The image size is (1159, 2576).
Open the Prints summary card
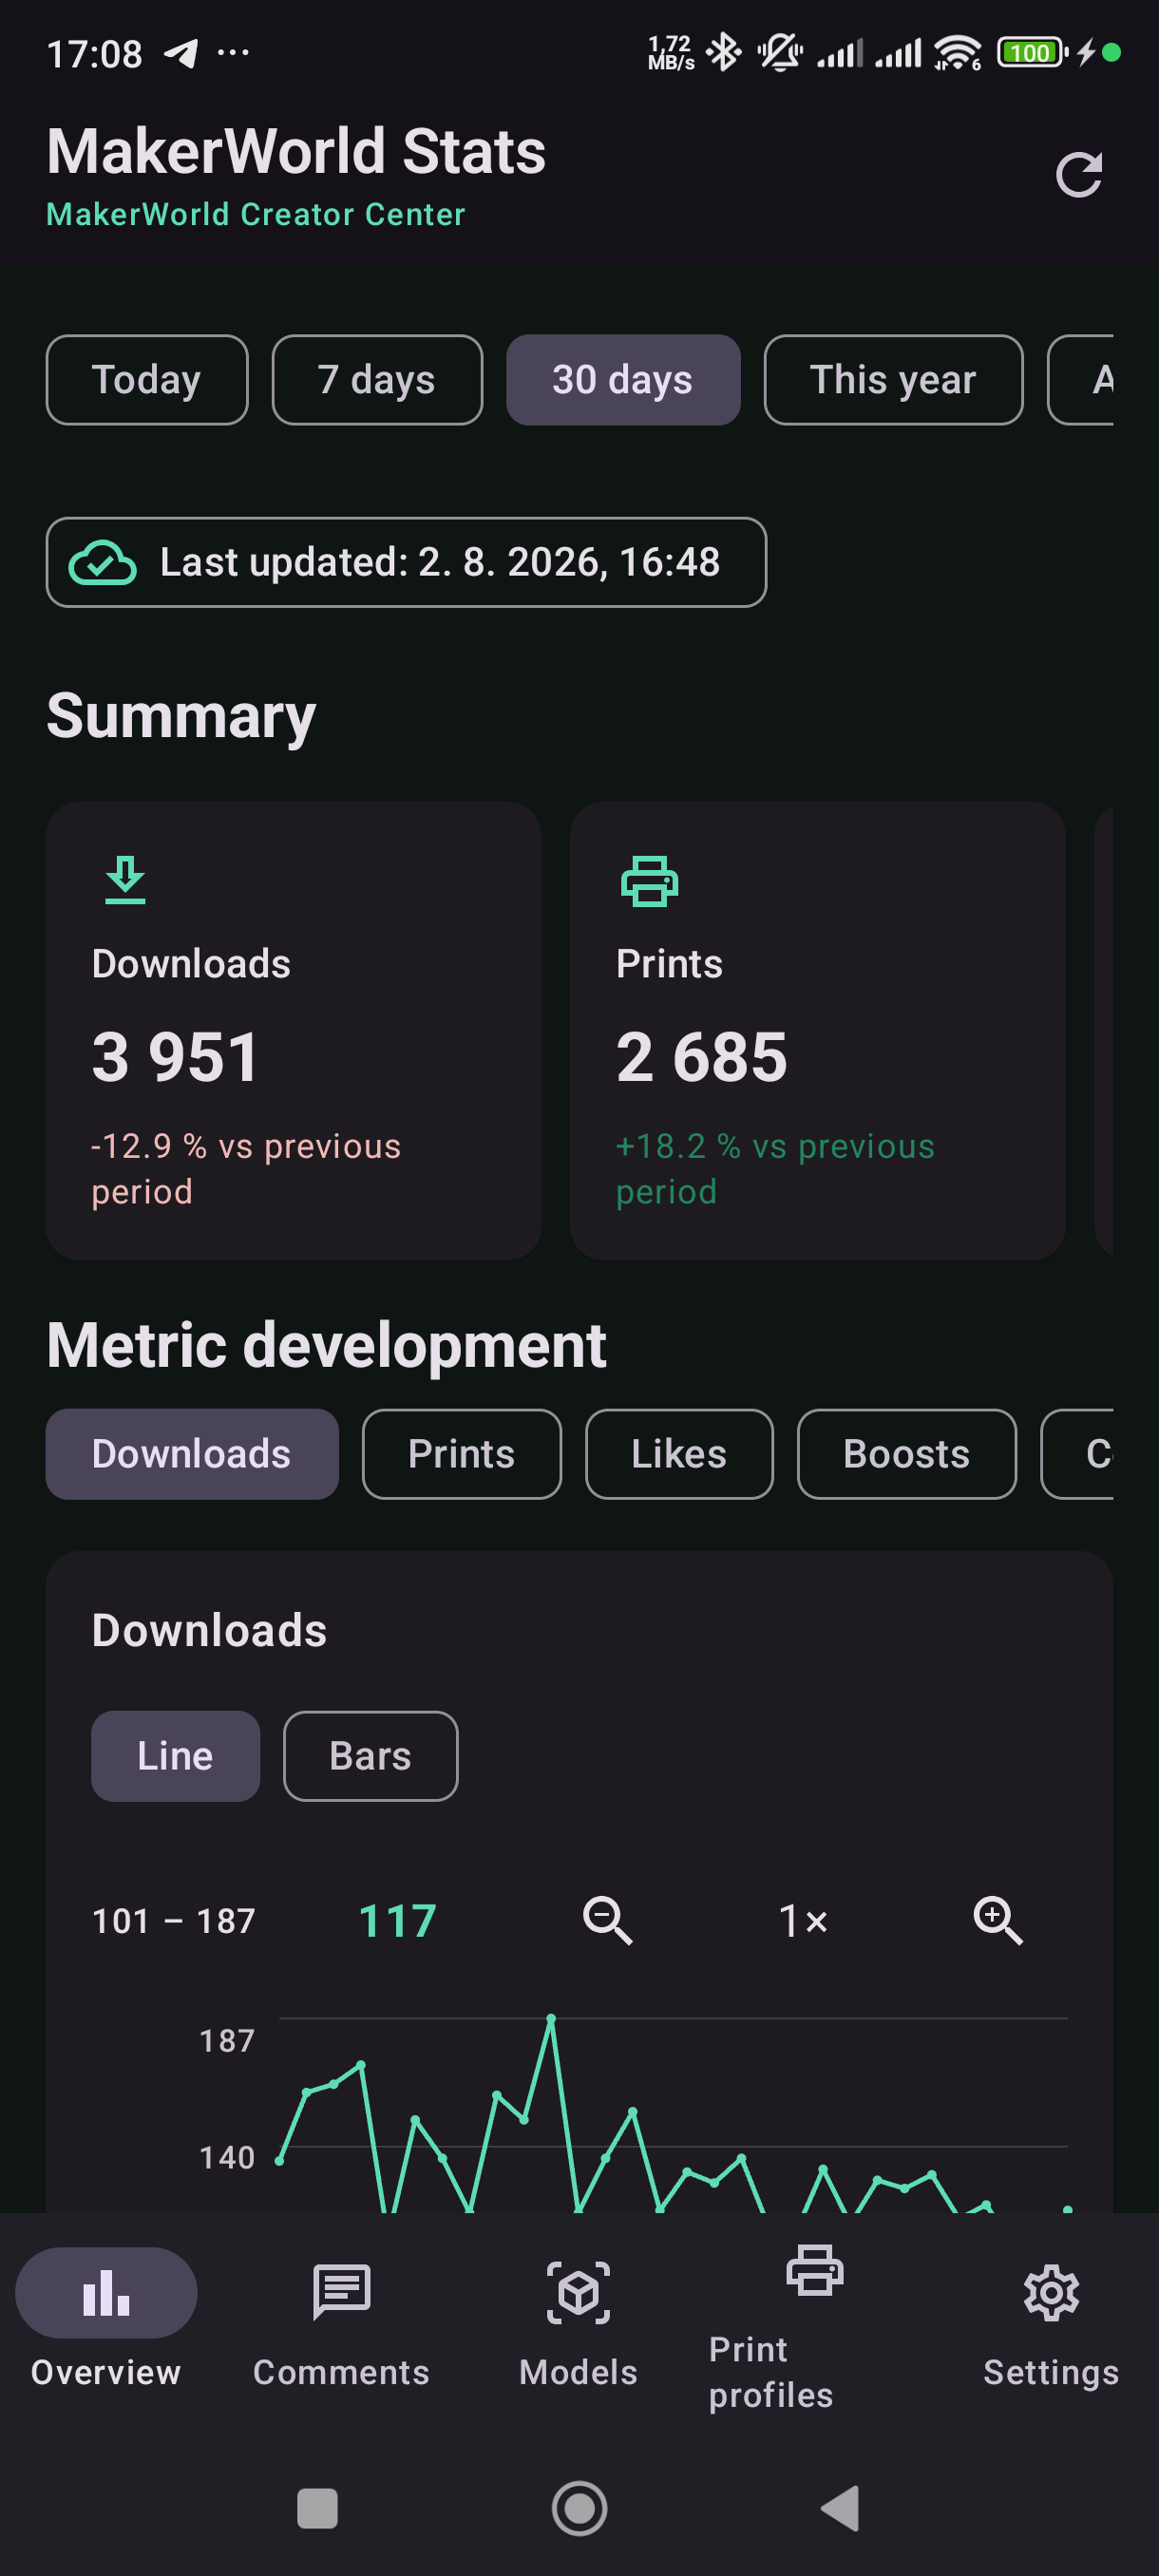(817, 1030)
